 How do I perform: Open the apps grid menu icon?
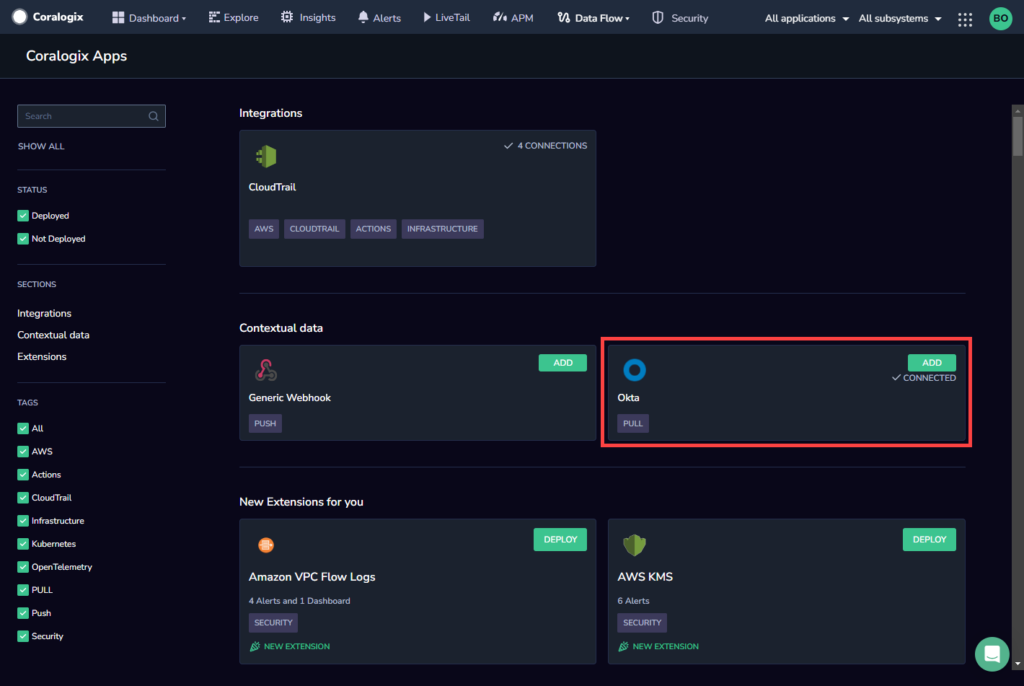(x=965, y=19)
